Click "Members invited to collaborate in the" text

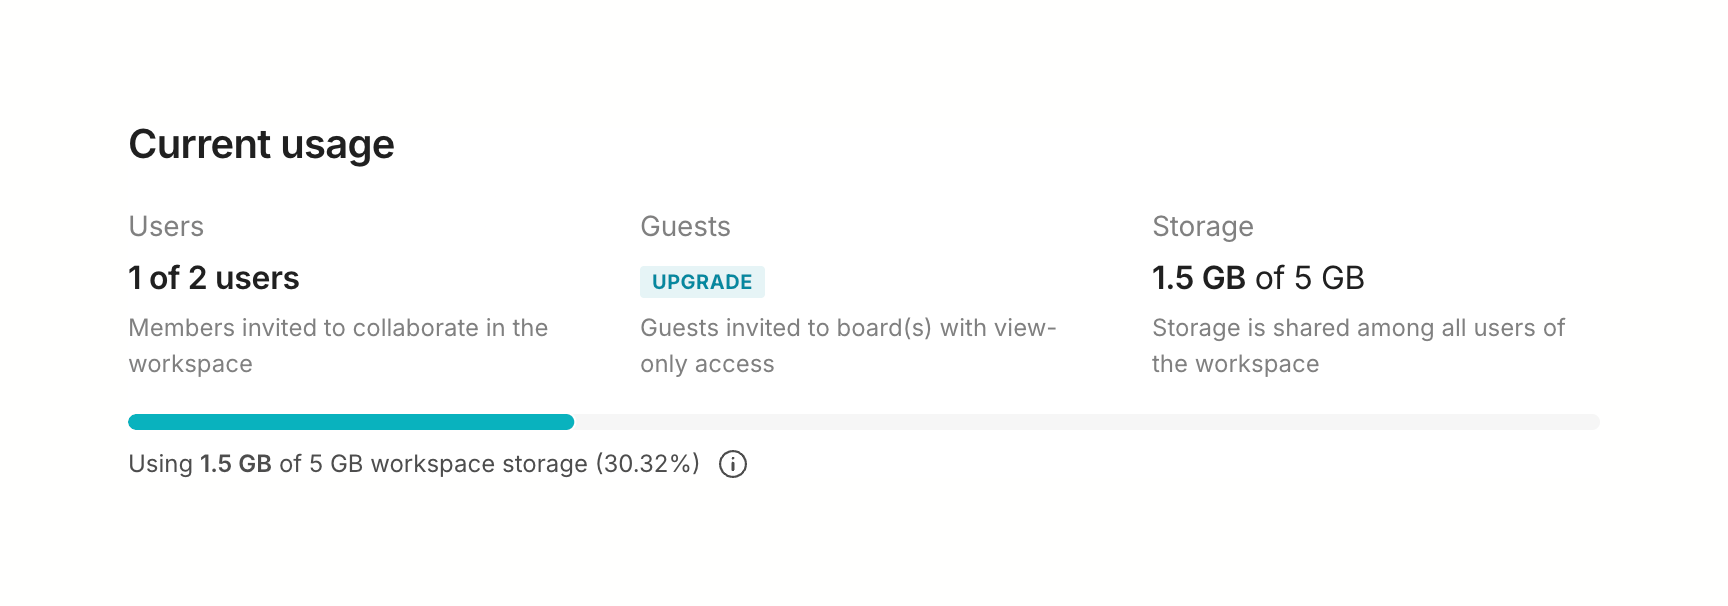click(338, 328)
